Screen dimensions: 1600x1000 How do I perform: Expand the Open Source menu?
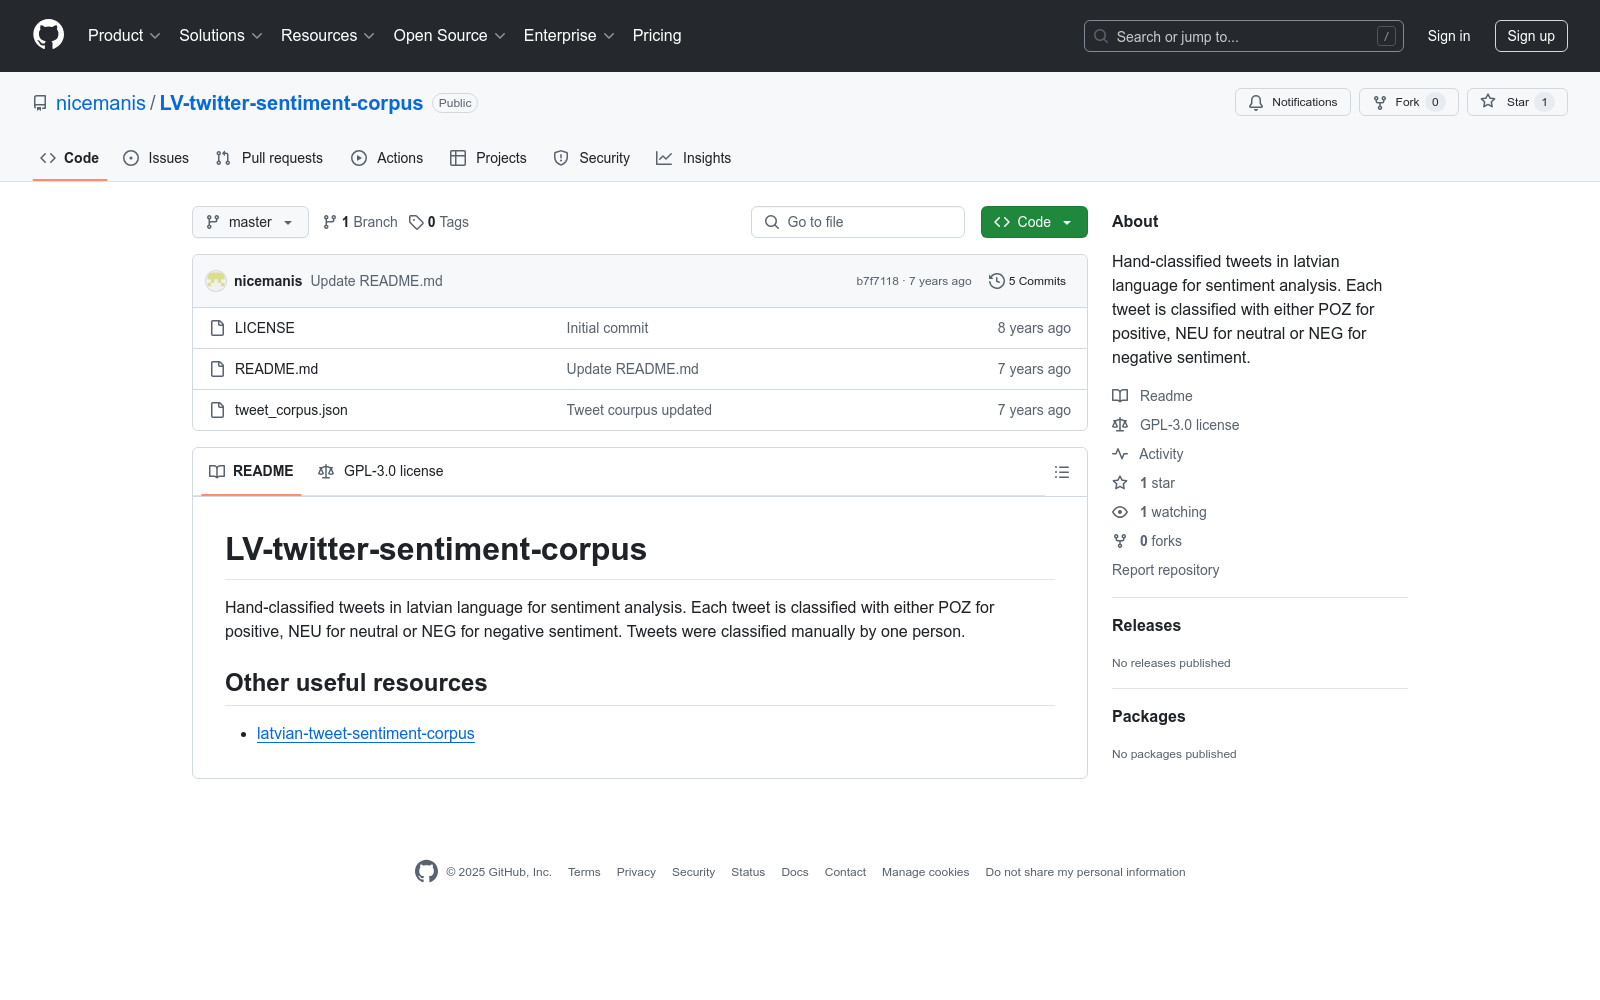(x=449, y=36)
